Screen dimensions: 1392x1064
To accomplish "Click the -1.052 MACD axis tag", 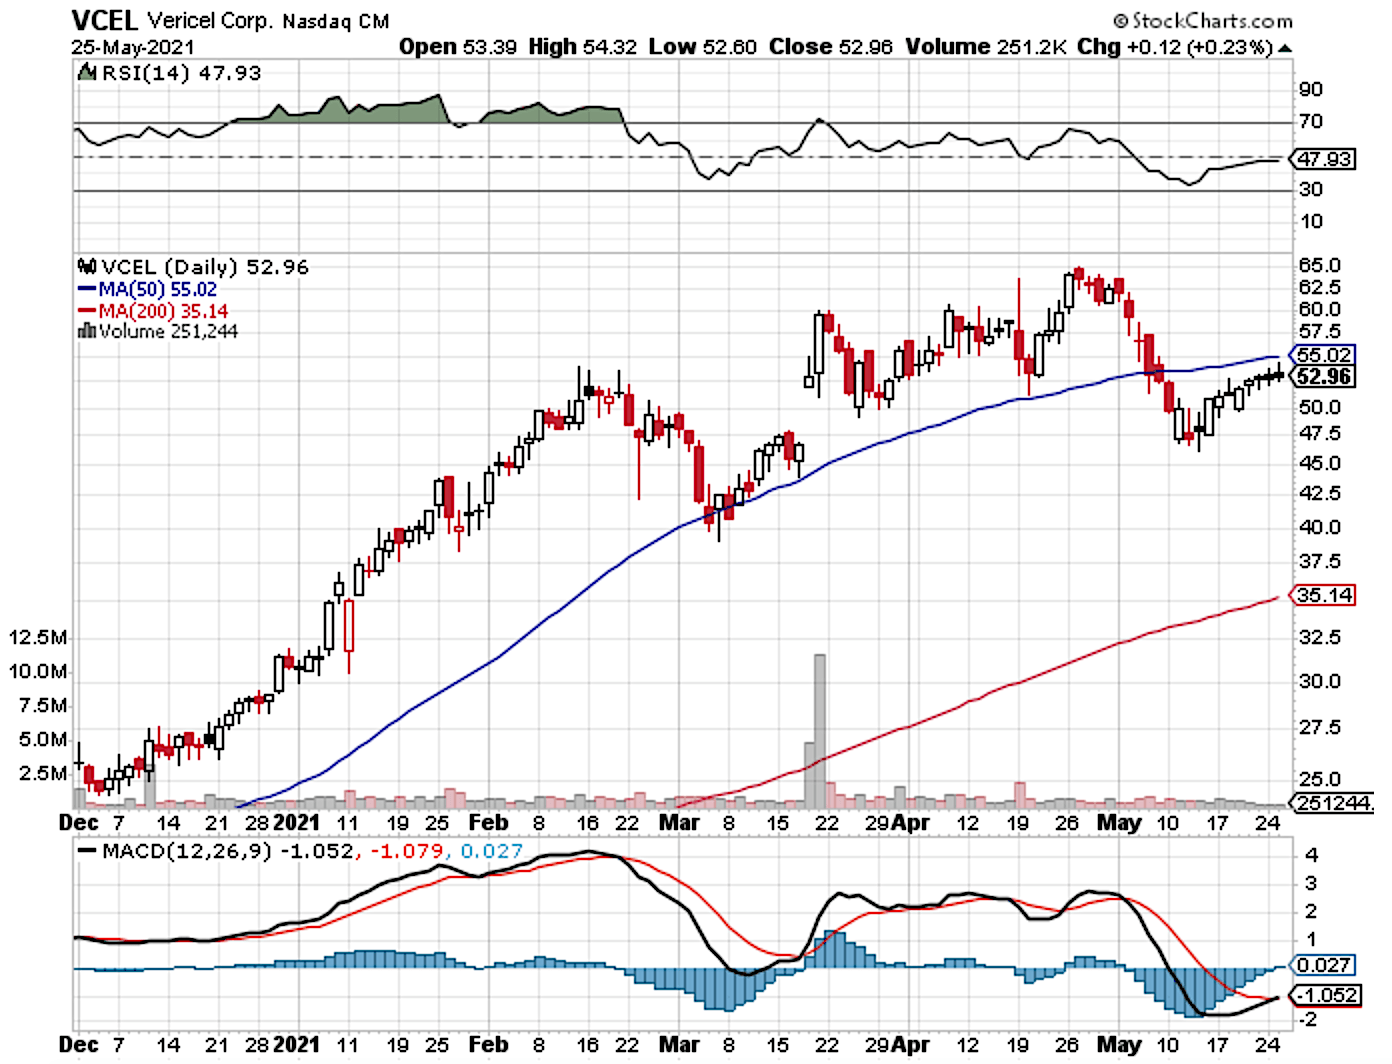I will [1325, 995].
